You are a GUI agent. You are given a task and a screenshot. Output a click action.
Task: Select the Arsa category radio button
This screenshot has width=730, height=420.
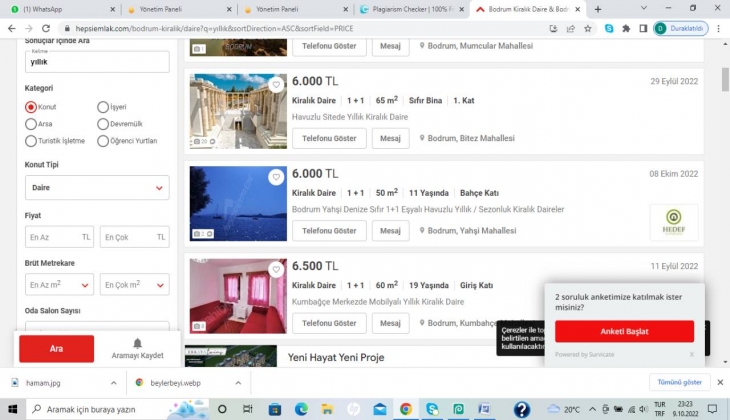tap(31, 124)
